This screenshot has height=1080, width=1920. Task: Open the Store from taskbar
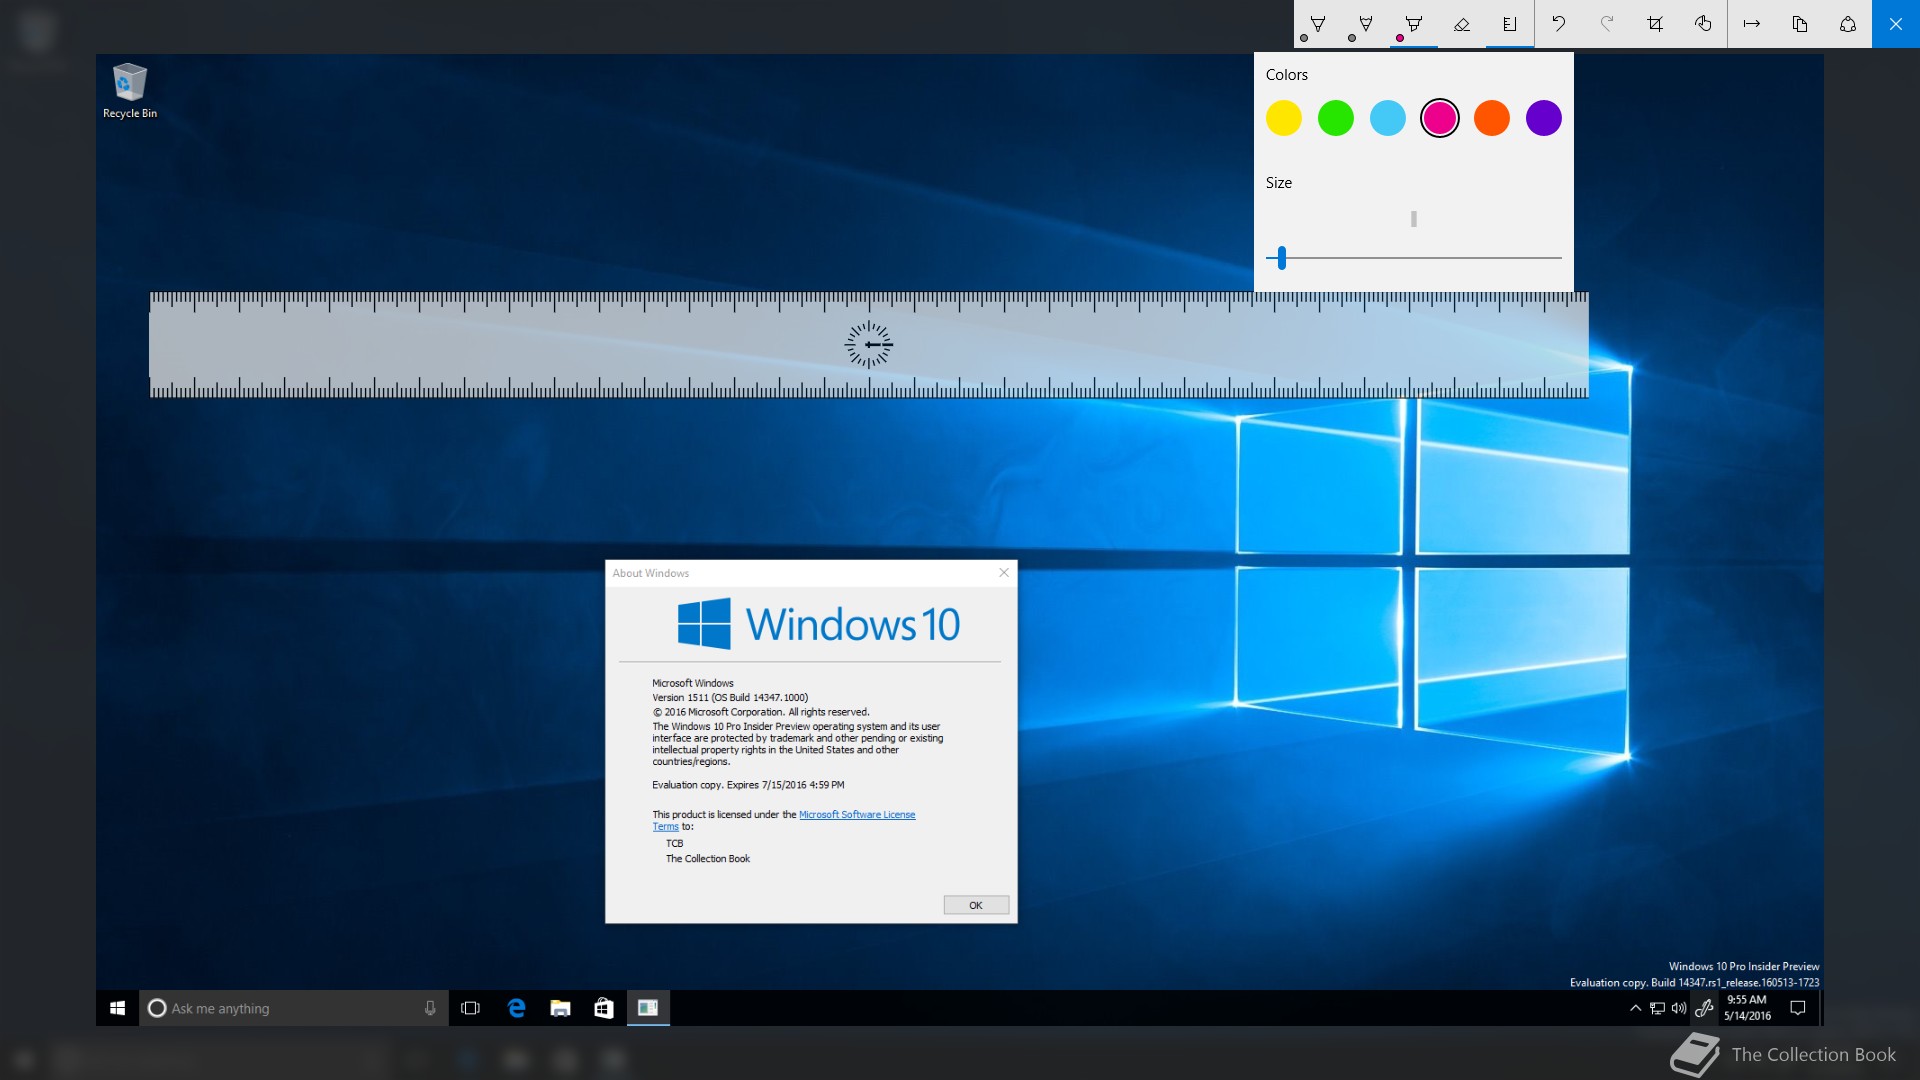click(x=604, y=1008)
